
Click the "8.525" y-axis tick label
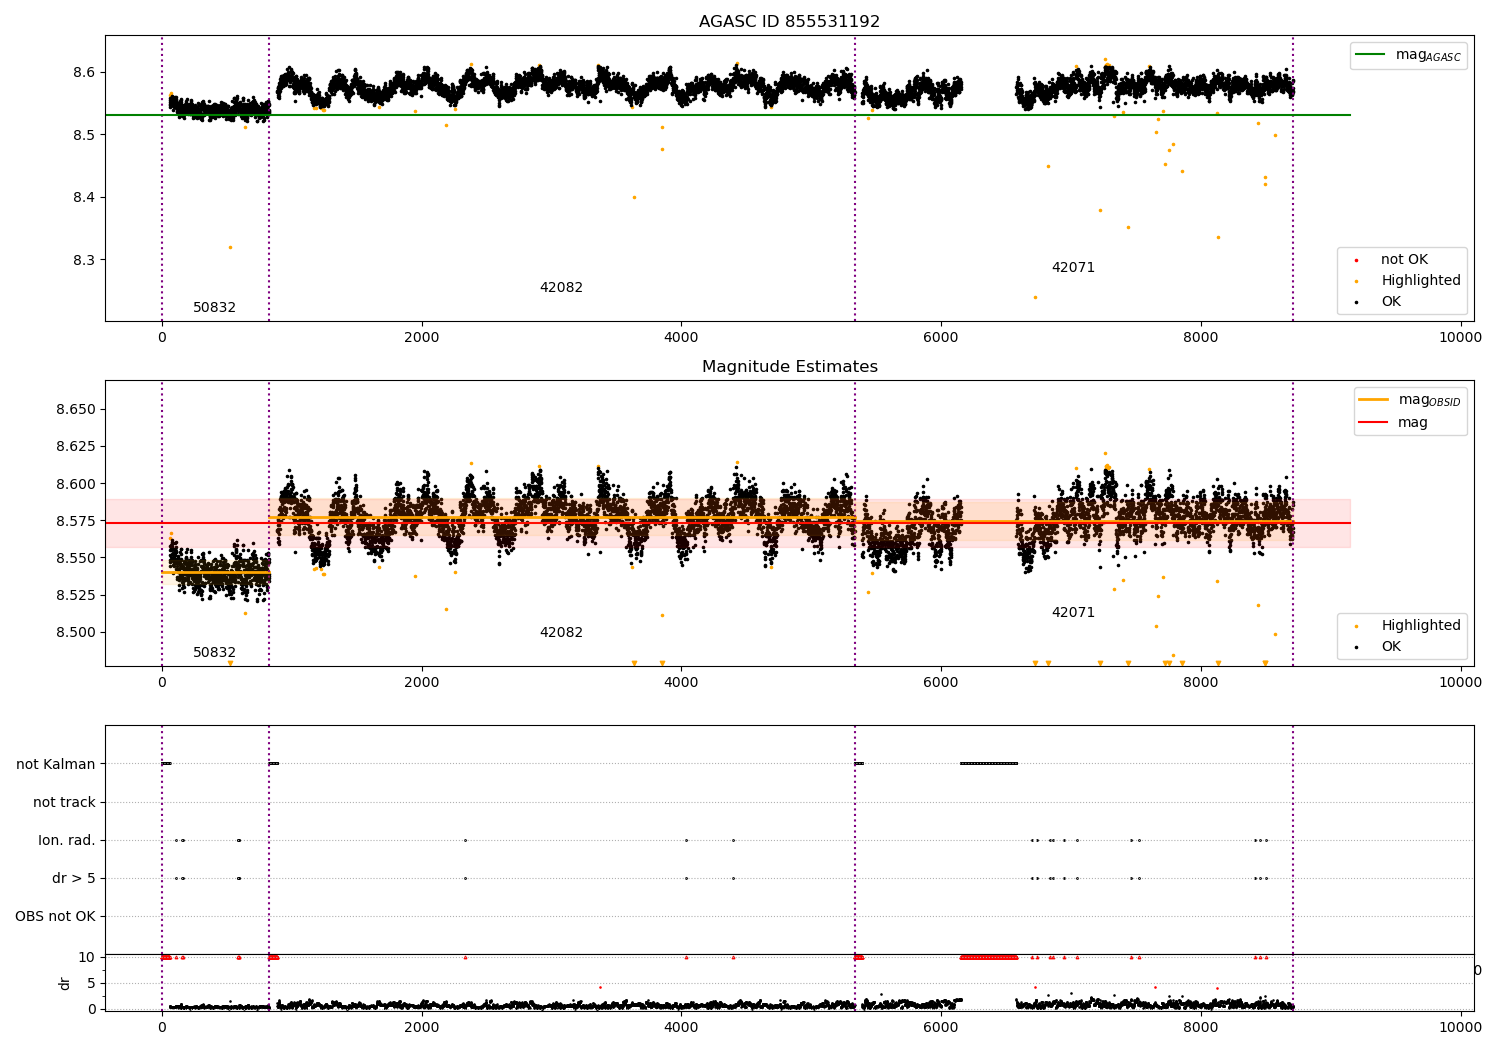(76, 595)
